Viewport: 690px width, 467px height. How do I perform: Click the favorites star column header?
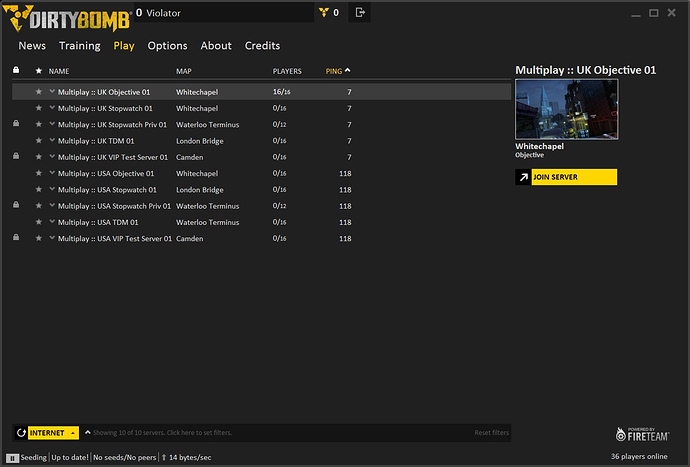point(39,71)
